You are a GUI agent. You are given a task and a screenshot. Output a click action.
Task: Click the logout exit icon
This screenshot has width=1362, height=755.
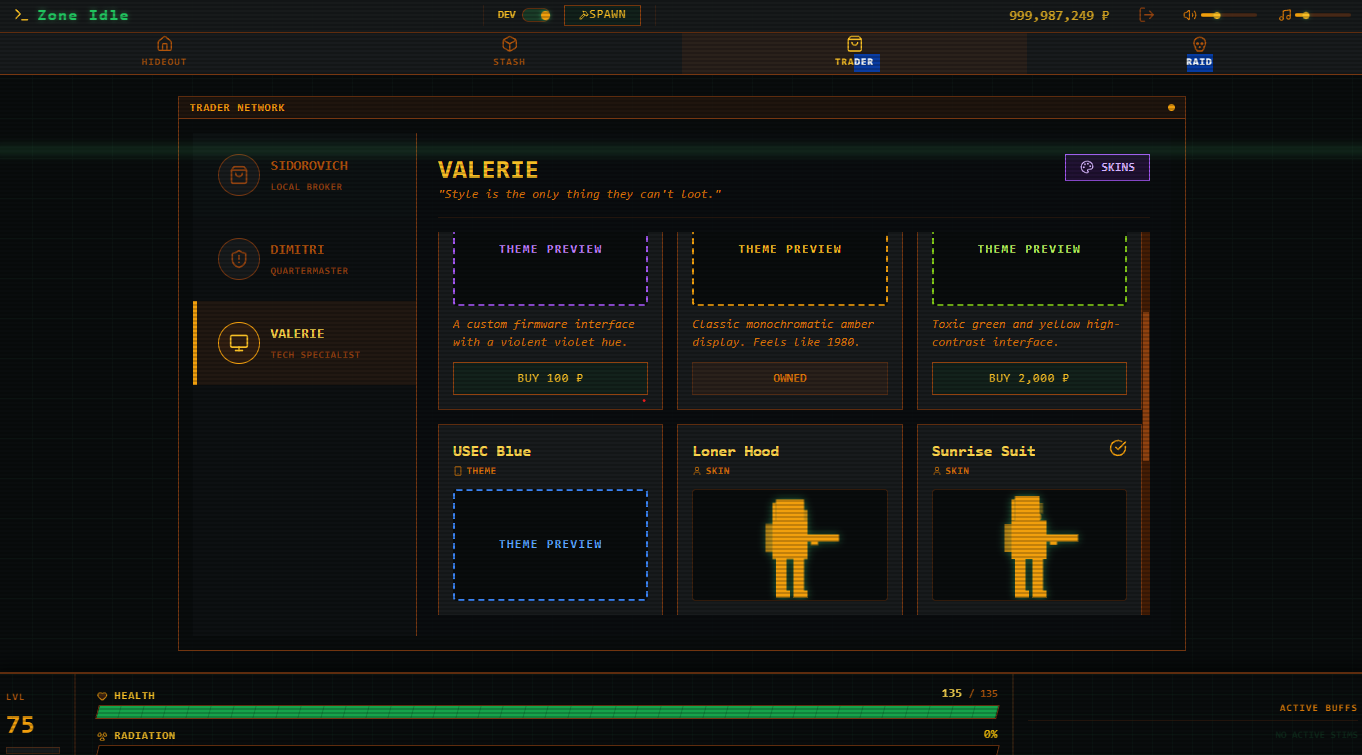pyautogui.click(x=1147, y=15)
